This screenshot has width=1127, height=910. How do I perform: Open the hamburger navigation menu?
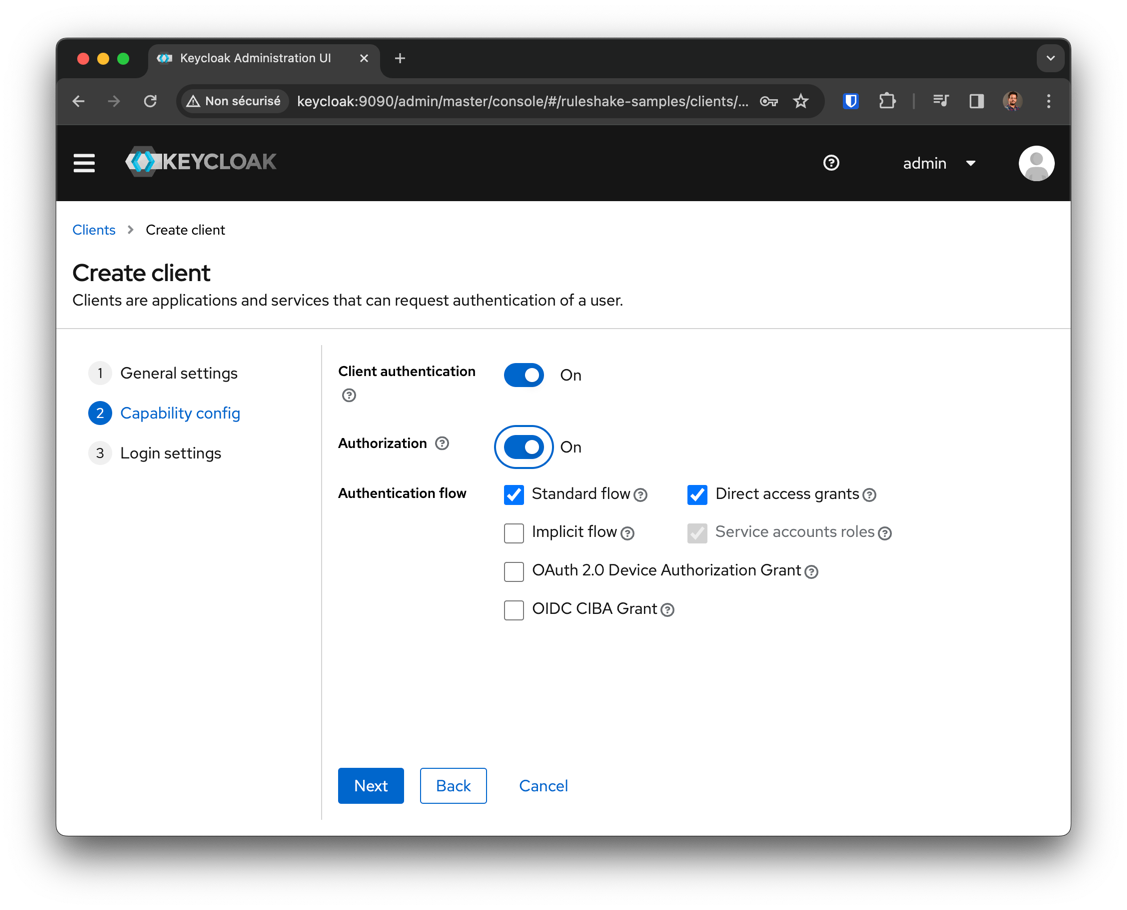(84, 163)
